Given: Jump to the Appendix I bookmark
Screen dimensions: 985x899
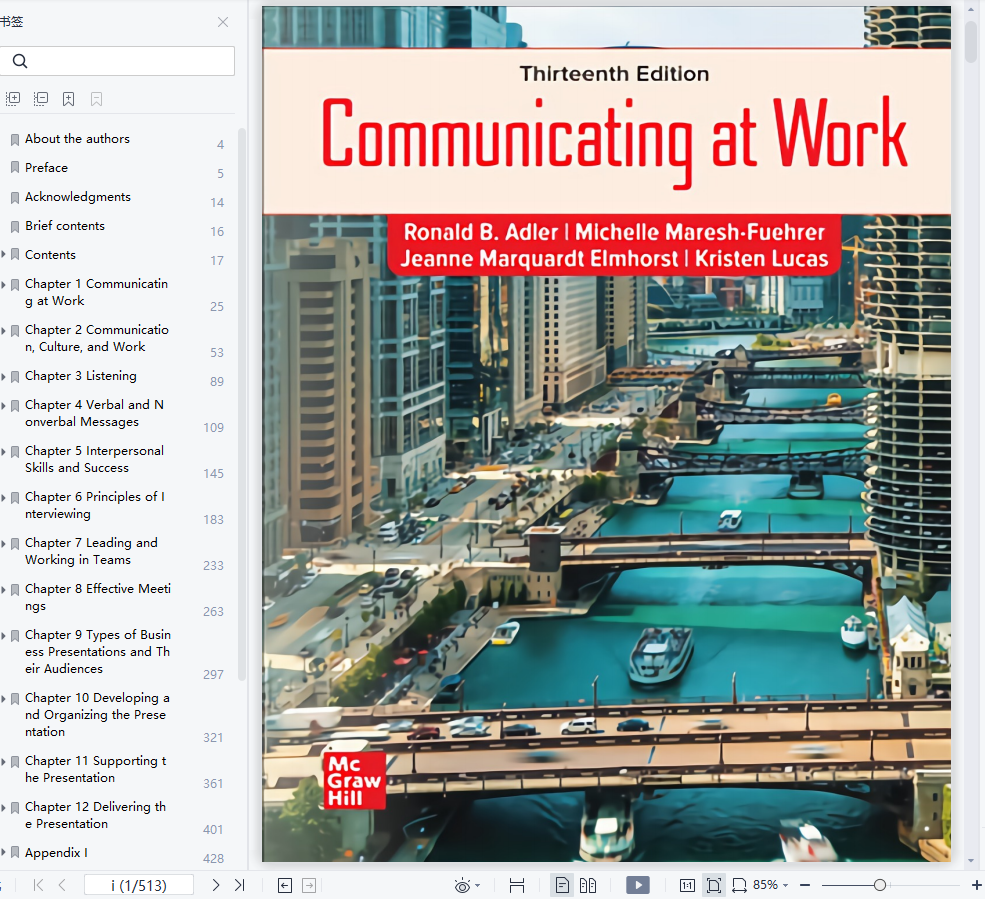Looking at the screenshot, I should [x=56, y=853].
